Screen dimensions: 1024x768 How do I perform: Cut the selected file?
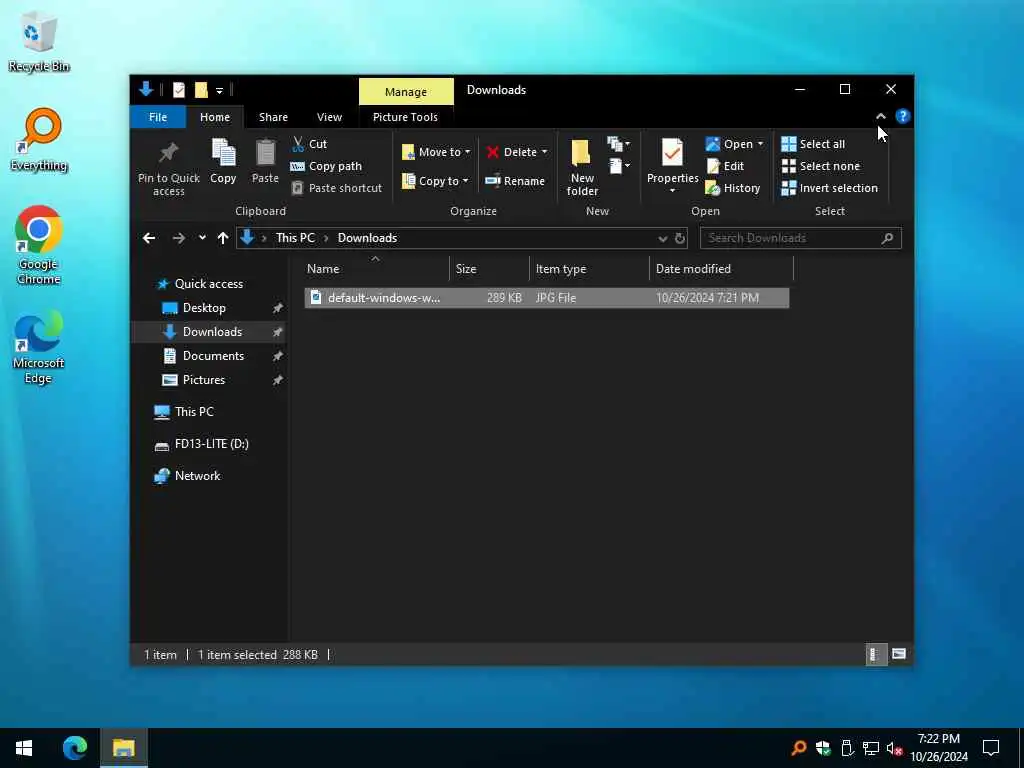point(310,144)
